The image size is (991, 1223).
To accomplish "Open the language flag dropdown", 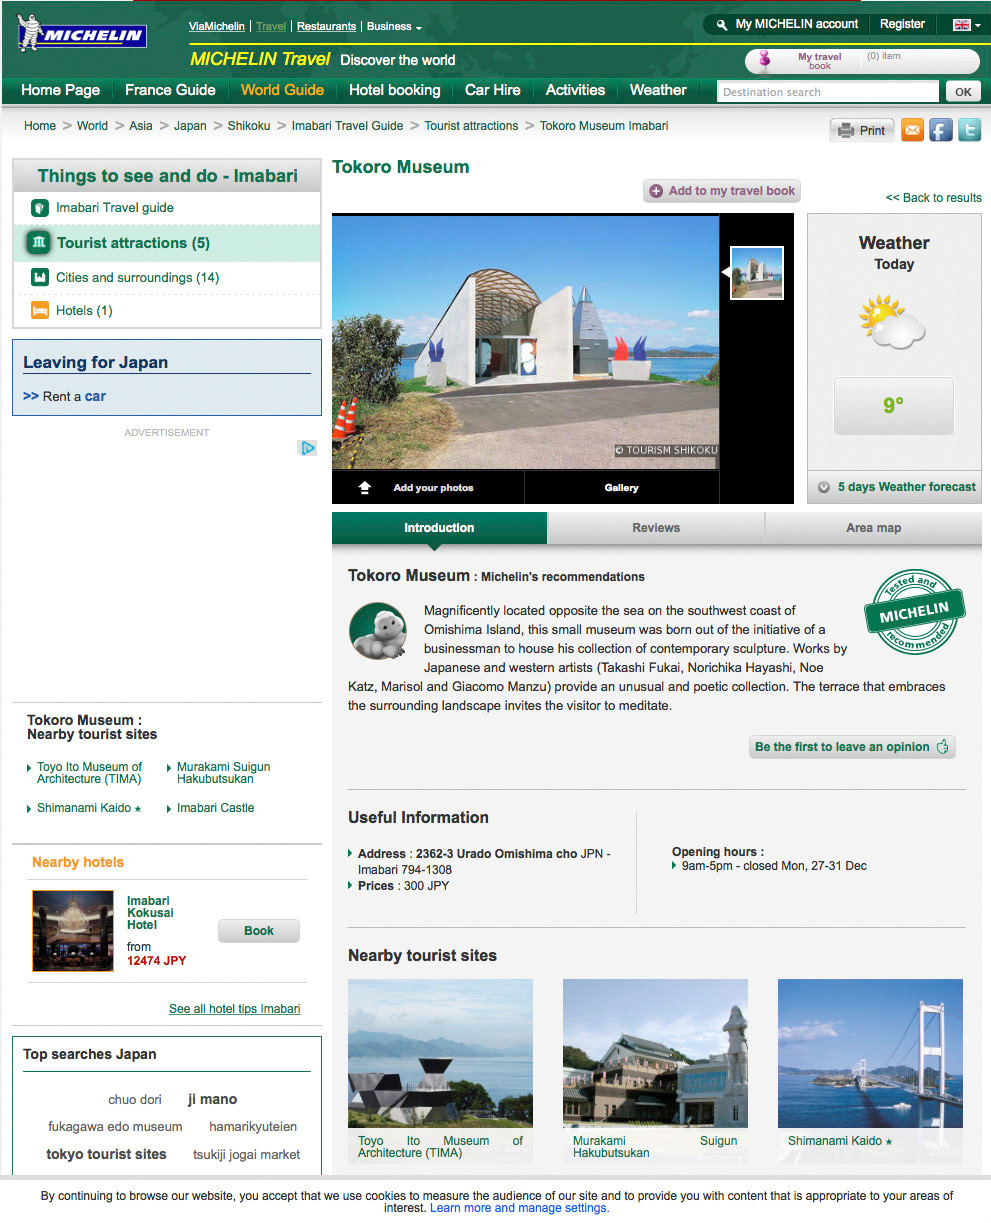I will click(x=967, y=25).
